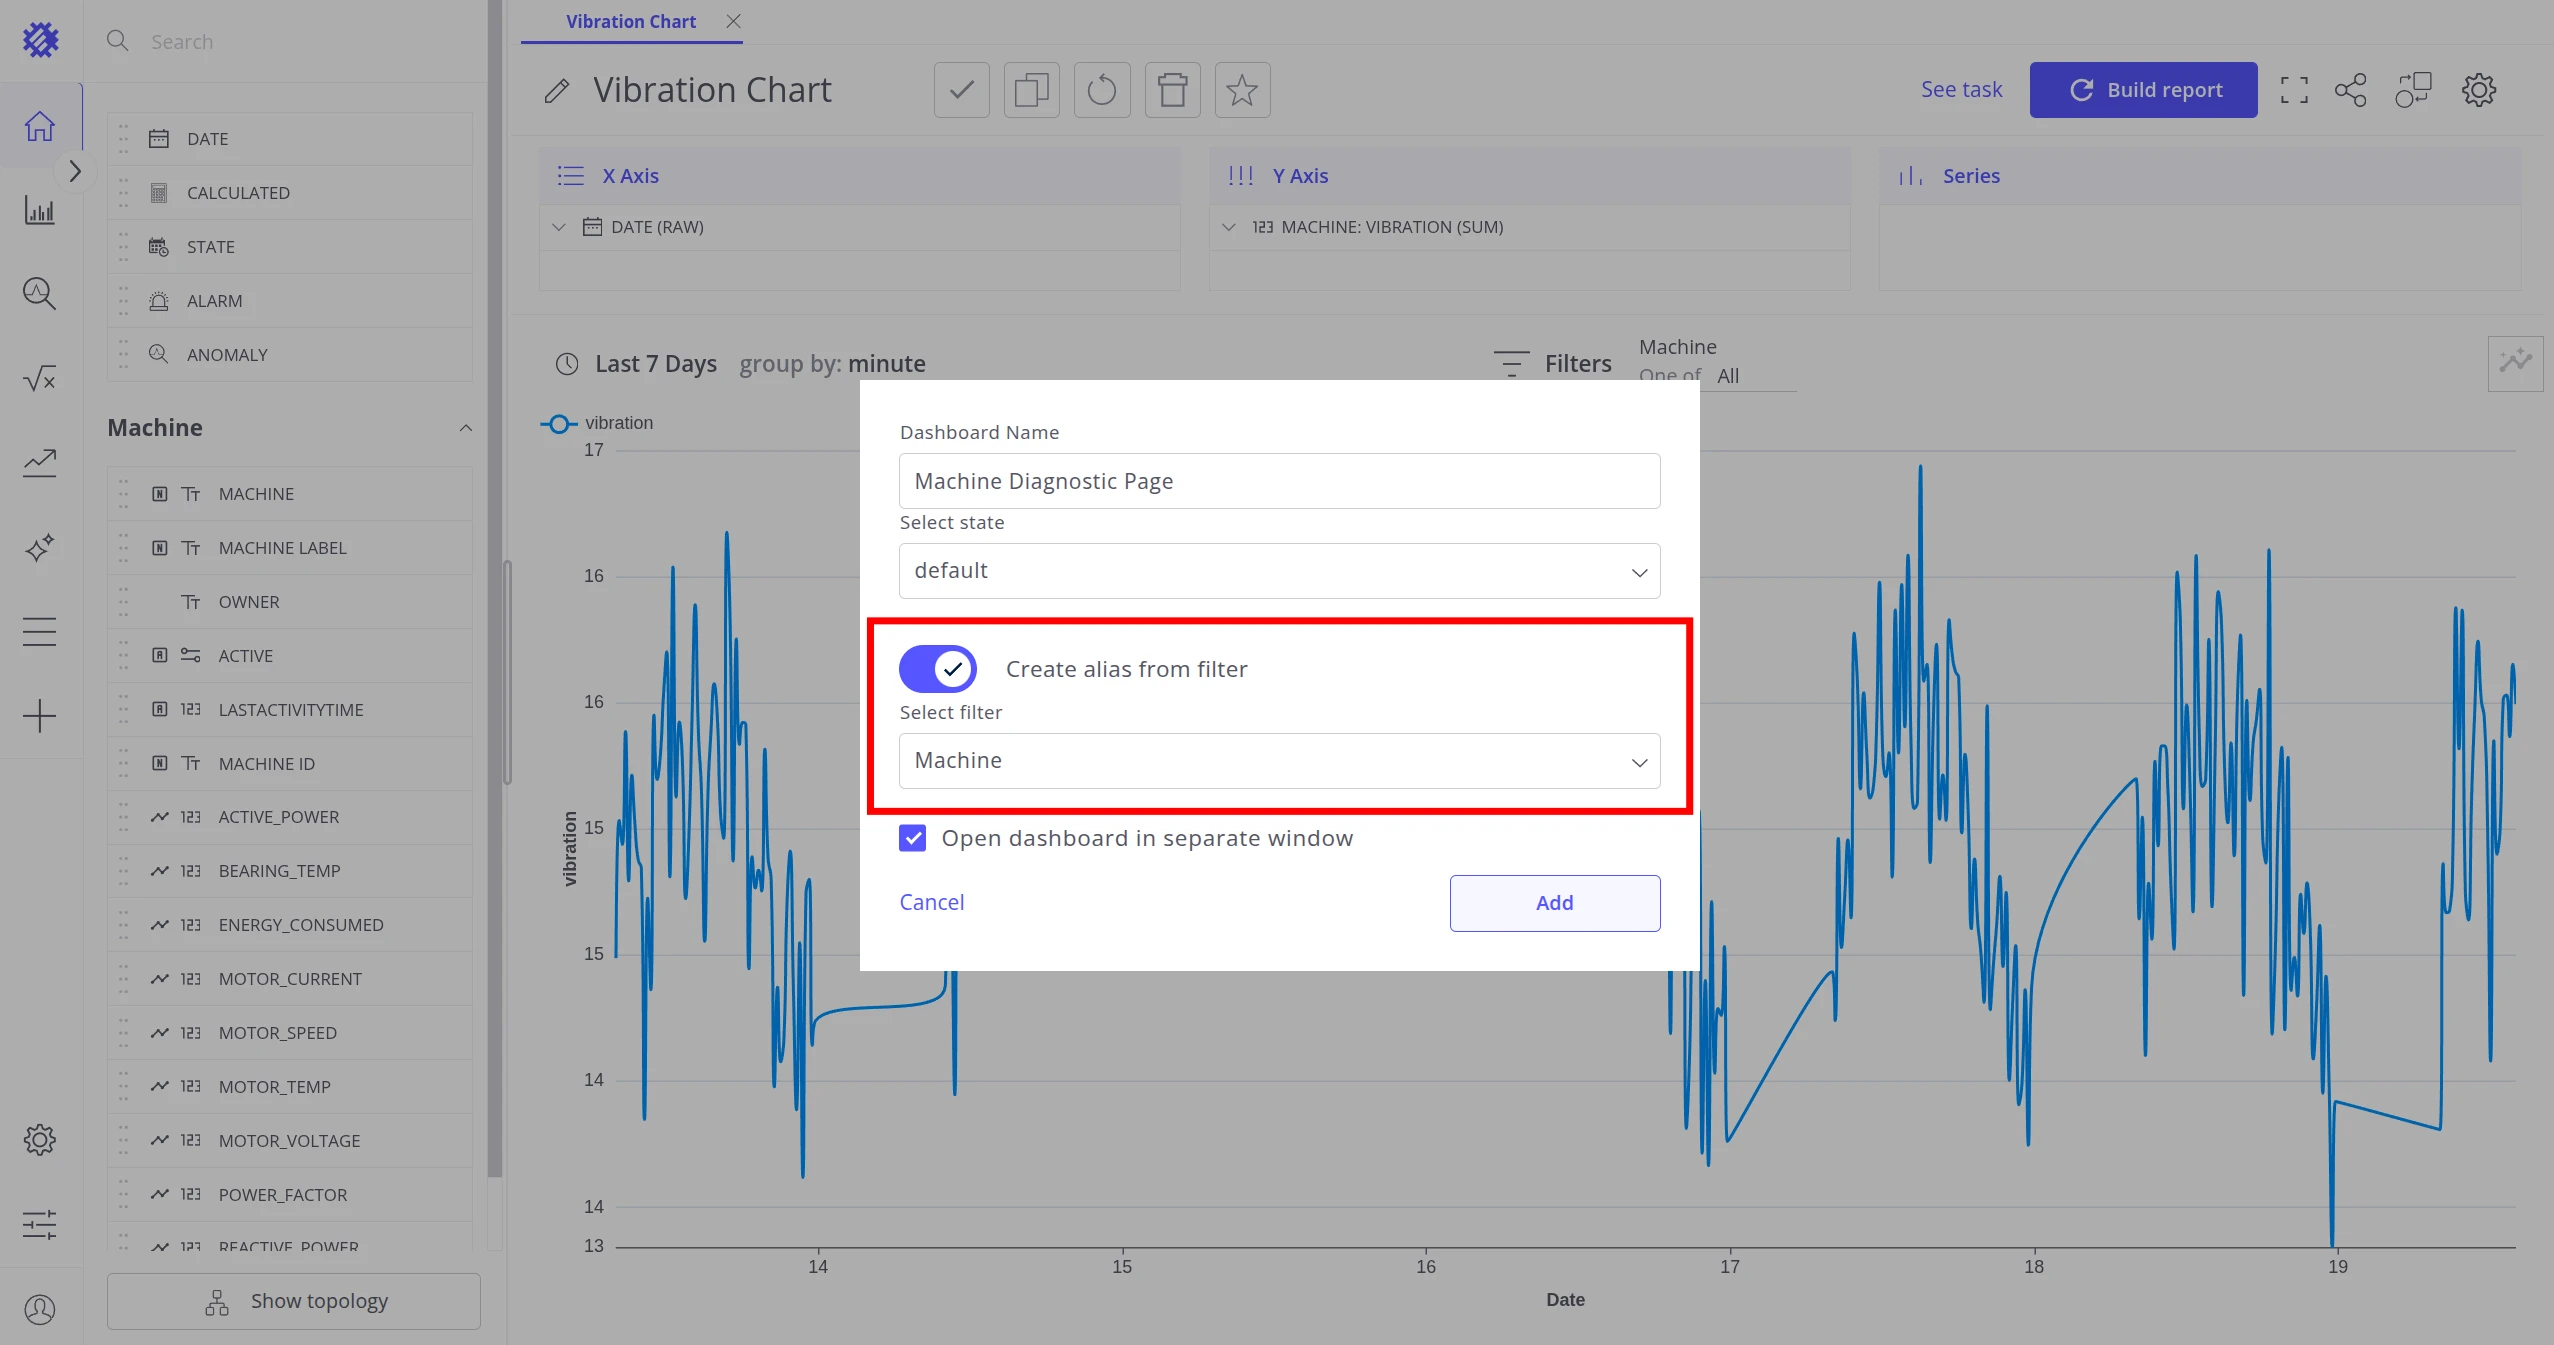This screenshot has width=2554, height=1345.
Task: Select the ENERGY_CONSUMED field
Action: [x=290, y=925]
